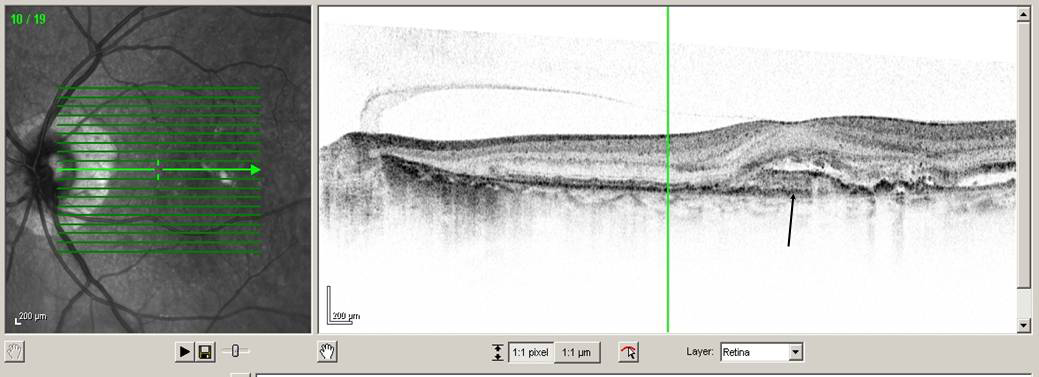
Task: Click the playback speed slider handle
Action: (235, 351)
